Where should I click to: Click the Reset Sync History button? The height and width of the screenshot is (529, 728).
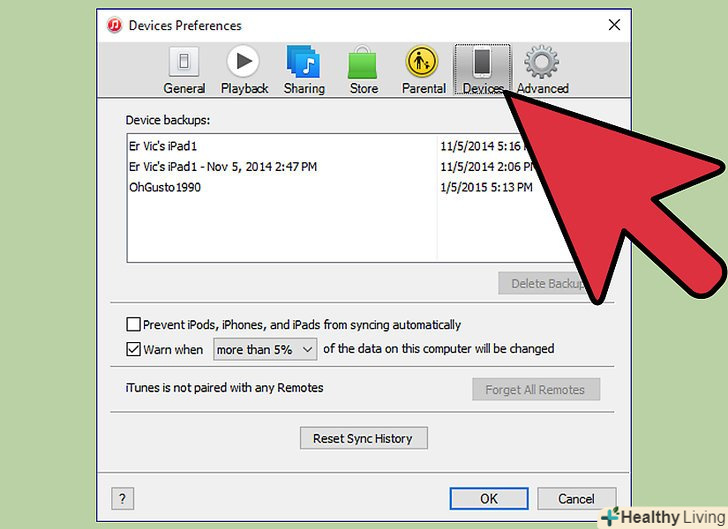[364, 438]
